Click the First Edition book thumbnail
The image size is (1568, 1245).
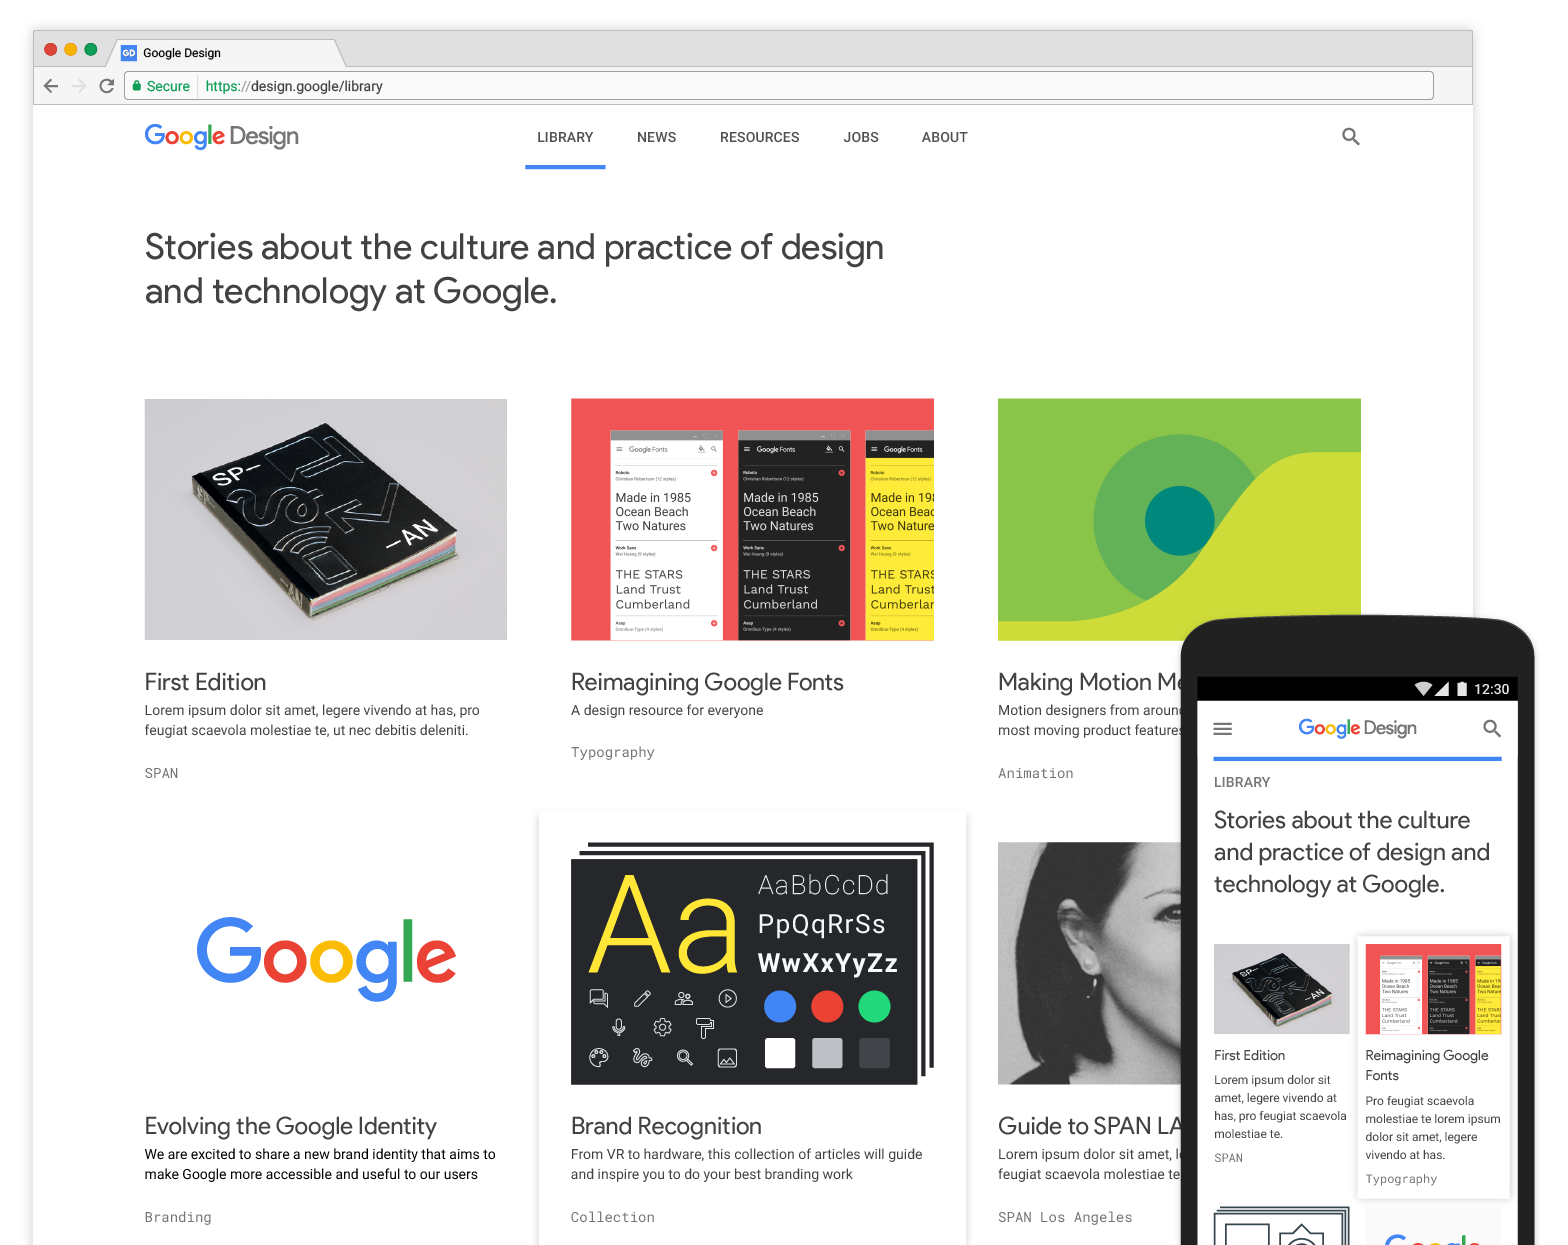click(325, 519)
